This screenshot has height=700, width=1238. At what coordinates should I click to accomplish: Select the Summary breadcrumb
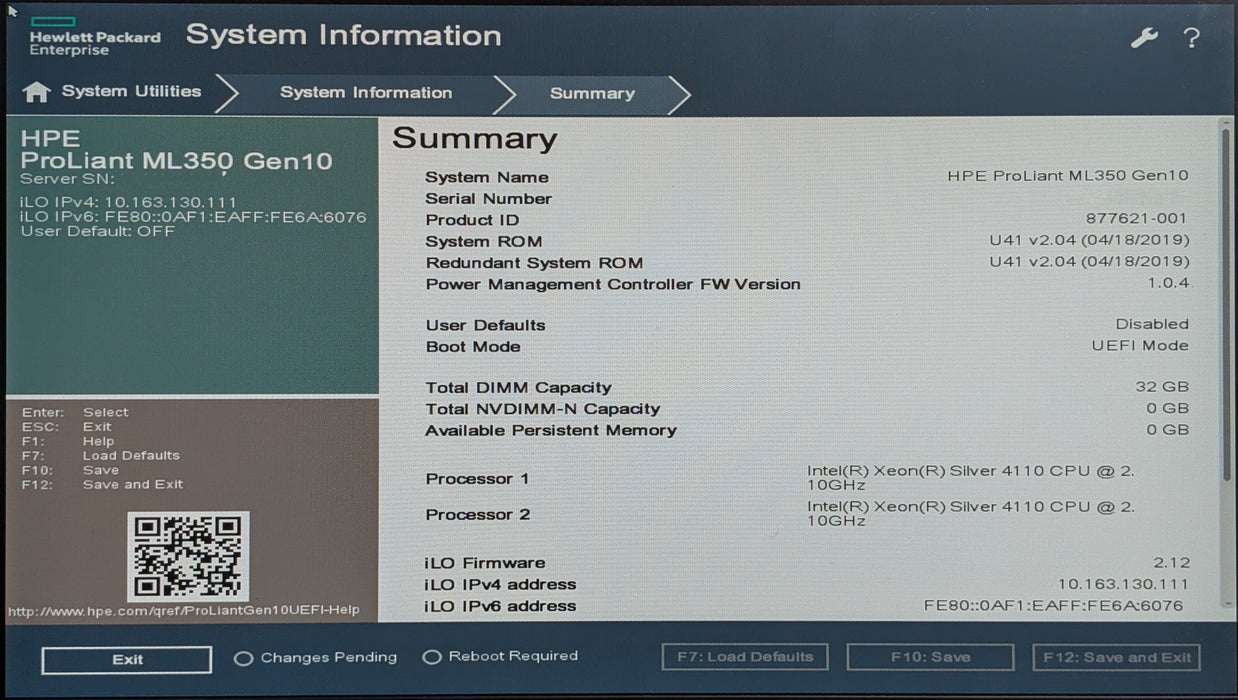(x=592, y=93)
